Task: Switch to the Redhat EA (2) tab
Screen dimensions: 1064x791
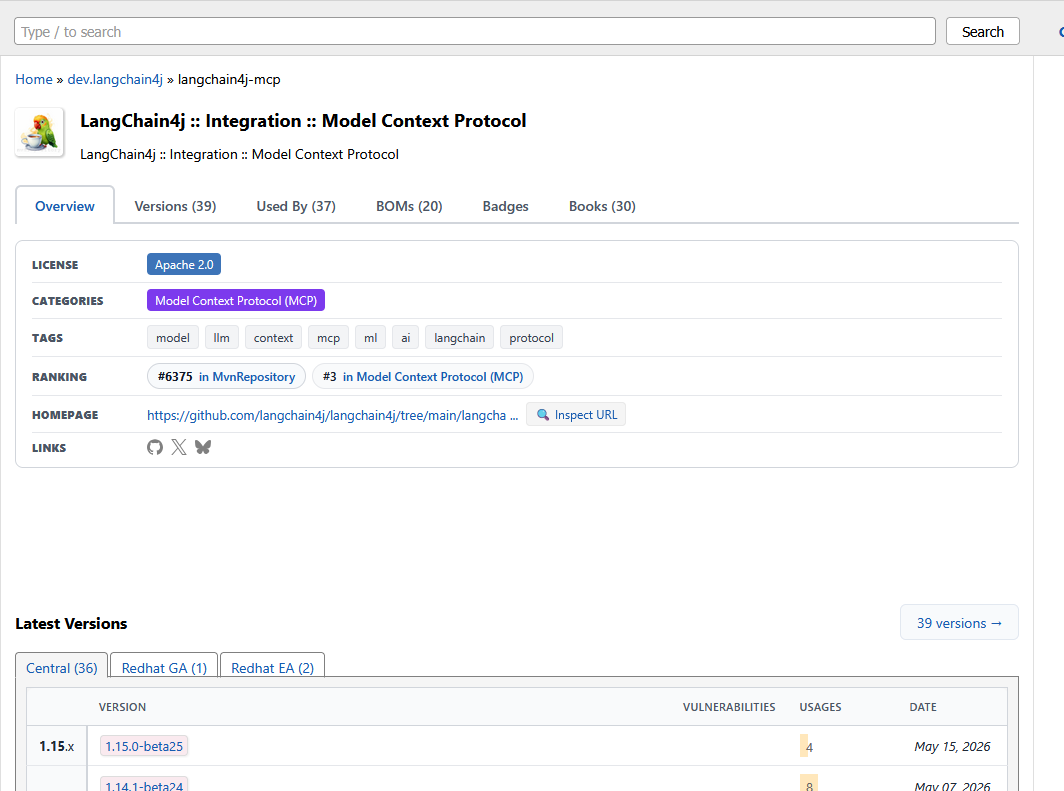Action: tap(273, 668)
